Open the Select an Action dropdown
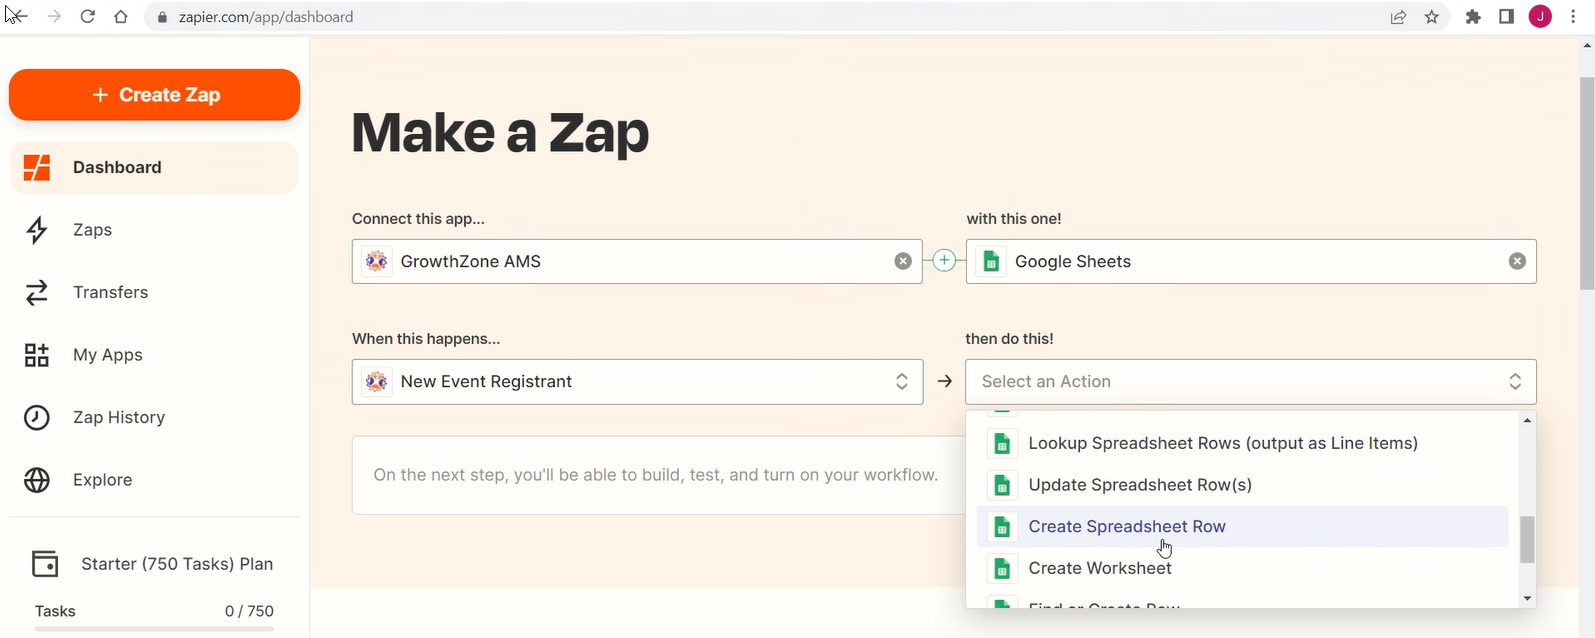This screenshot has height=638, width=1595. coord(1250,382)
